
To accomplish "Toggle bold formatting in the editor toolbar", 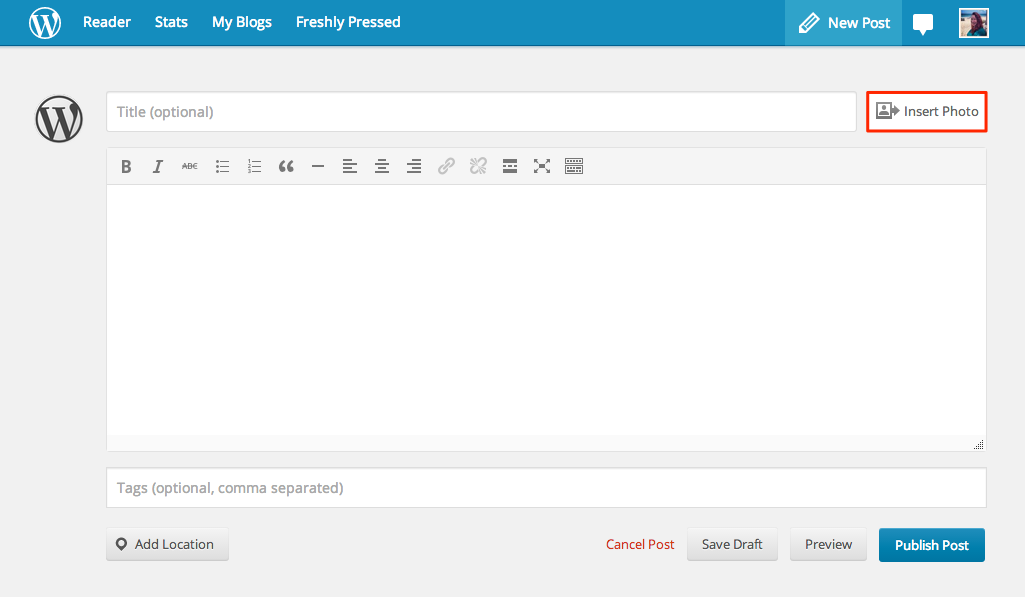I will [126, 167].
